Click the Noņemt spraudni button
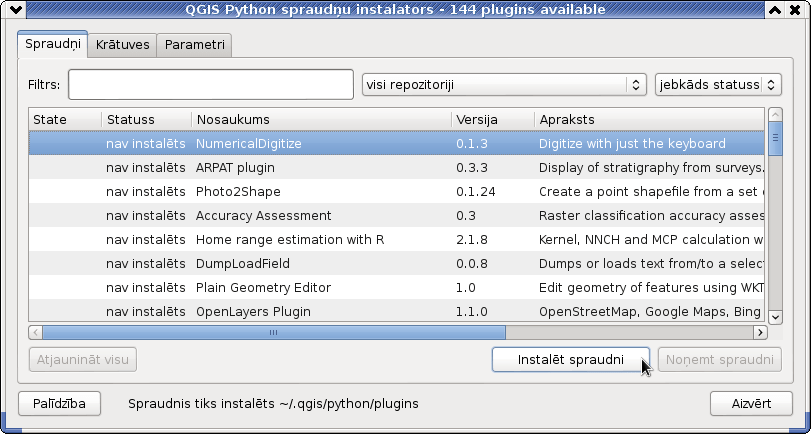811x434 pixels. click(719, 360)
